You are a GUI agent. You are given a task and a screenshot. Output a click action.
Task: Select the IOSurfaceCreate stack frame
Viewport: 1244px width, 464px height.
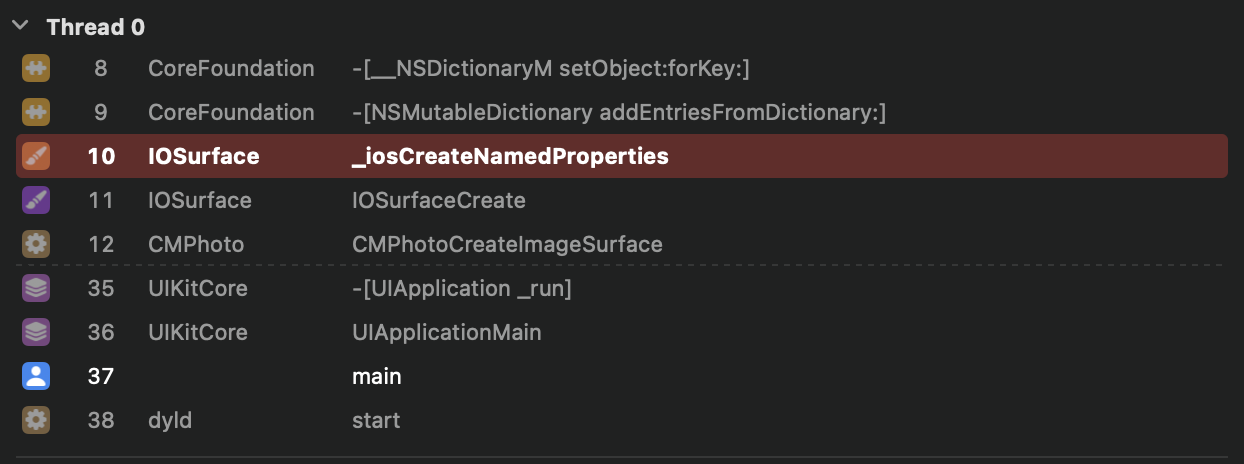(x=622, y=201)
